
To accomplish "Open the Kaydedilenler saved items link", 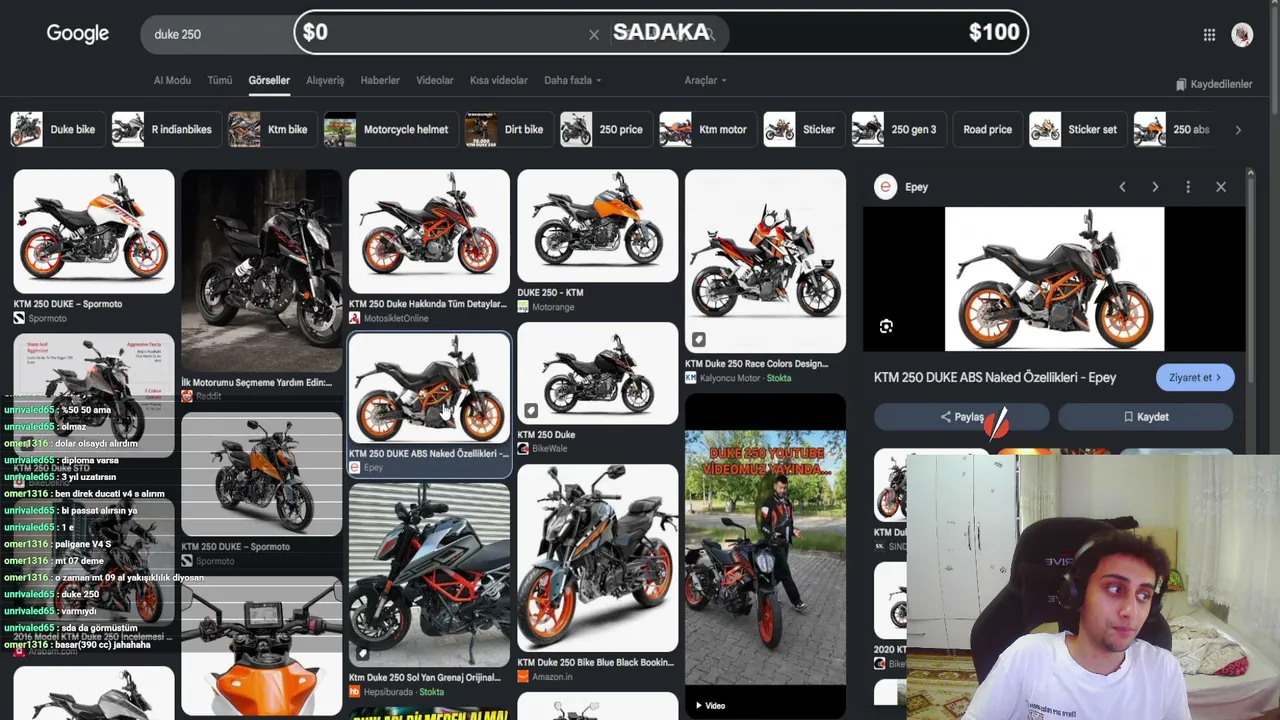I will pyautogui.click(x=1214, y=84).
